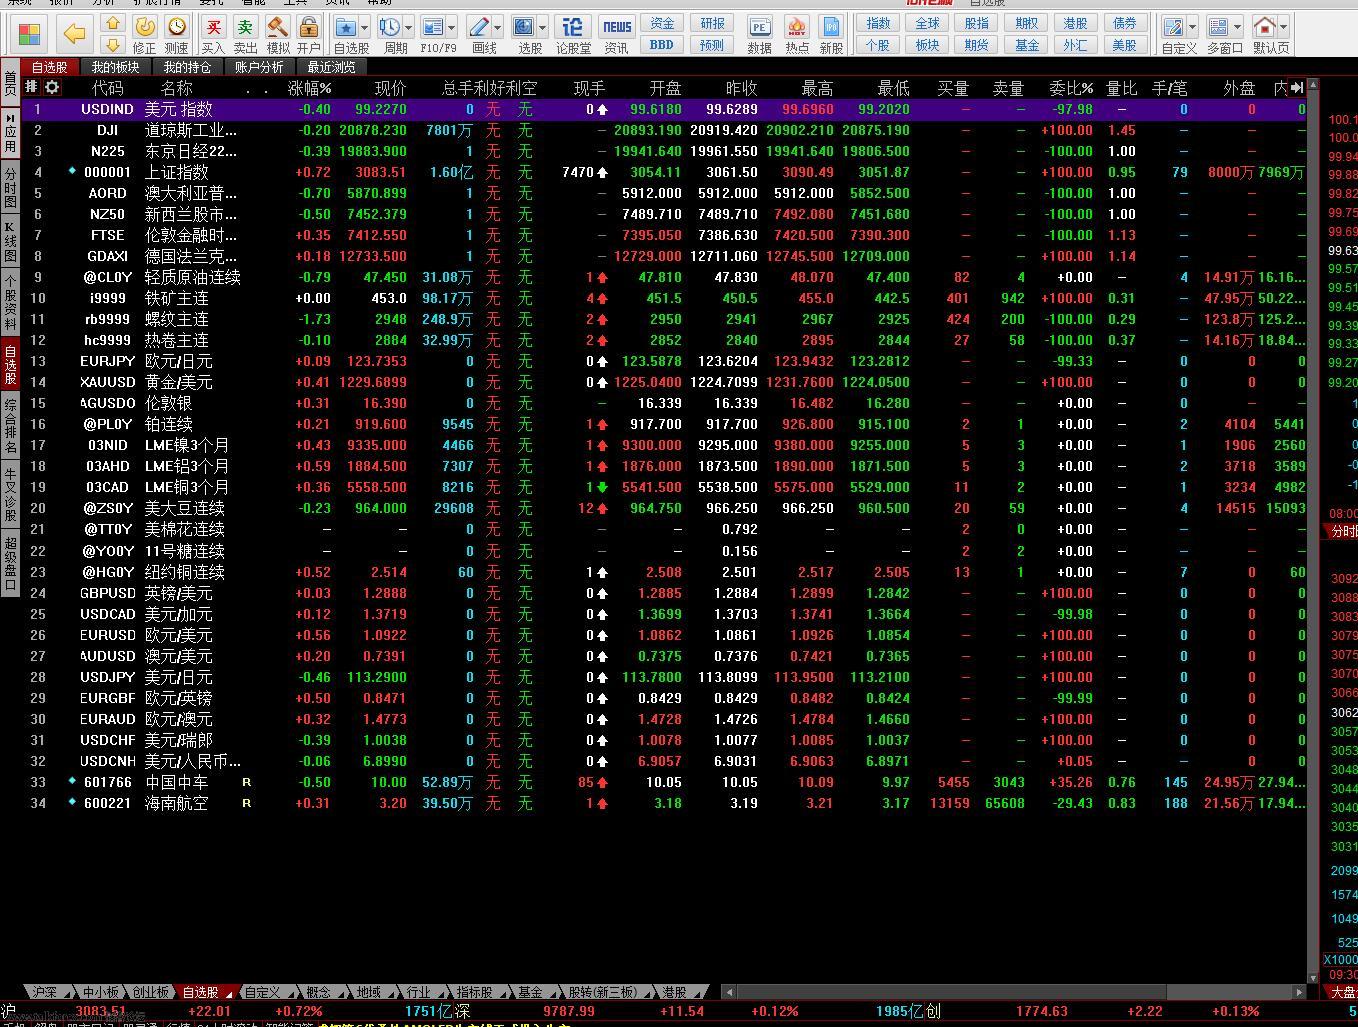Switch to the 我的板块 tab
The width and height of the screenshot is (1358, 1027).
click(116, 67)
